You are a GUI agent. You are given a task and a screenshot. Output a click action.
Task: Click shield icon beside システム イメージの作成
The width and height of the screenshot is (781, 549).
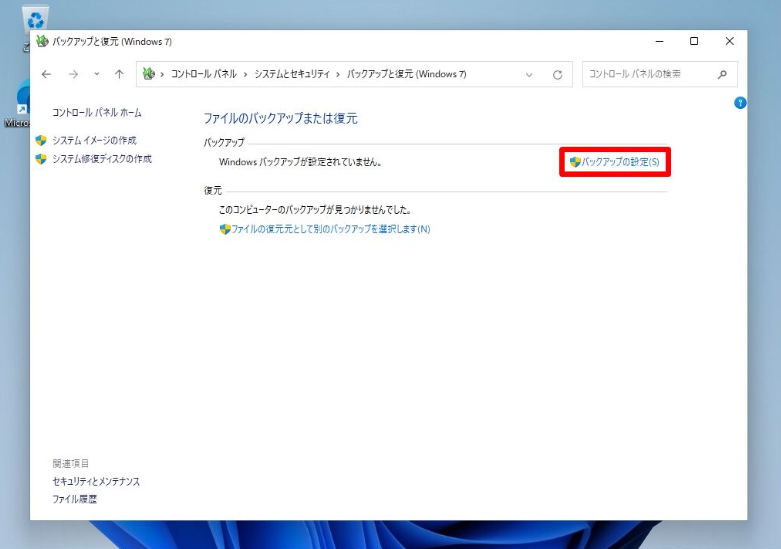pyautogui.click(x=41, y=140)
